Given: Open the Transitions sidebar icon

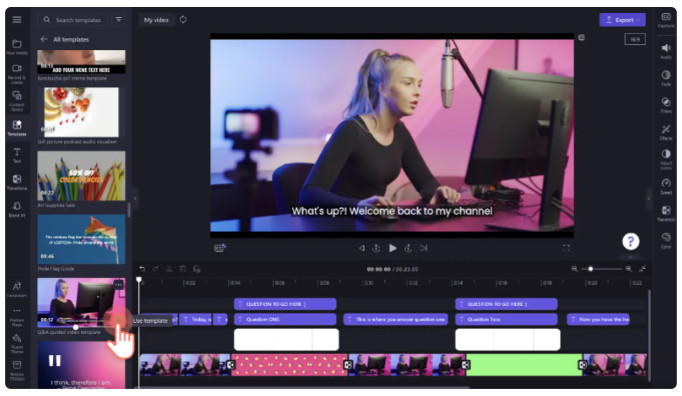Looking at the screenshot, I should pyautogui.click(x=17, y=179).
